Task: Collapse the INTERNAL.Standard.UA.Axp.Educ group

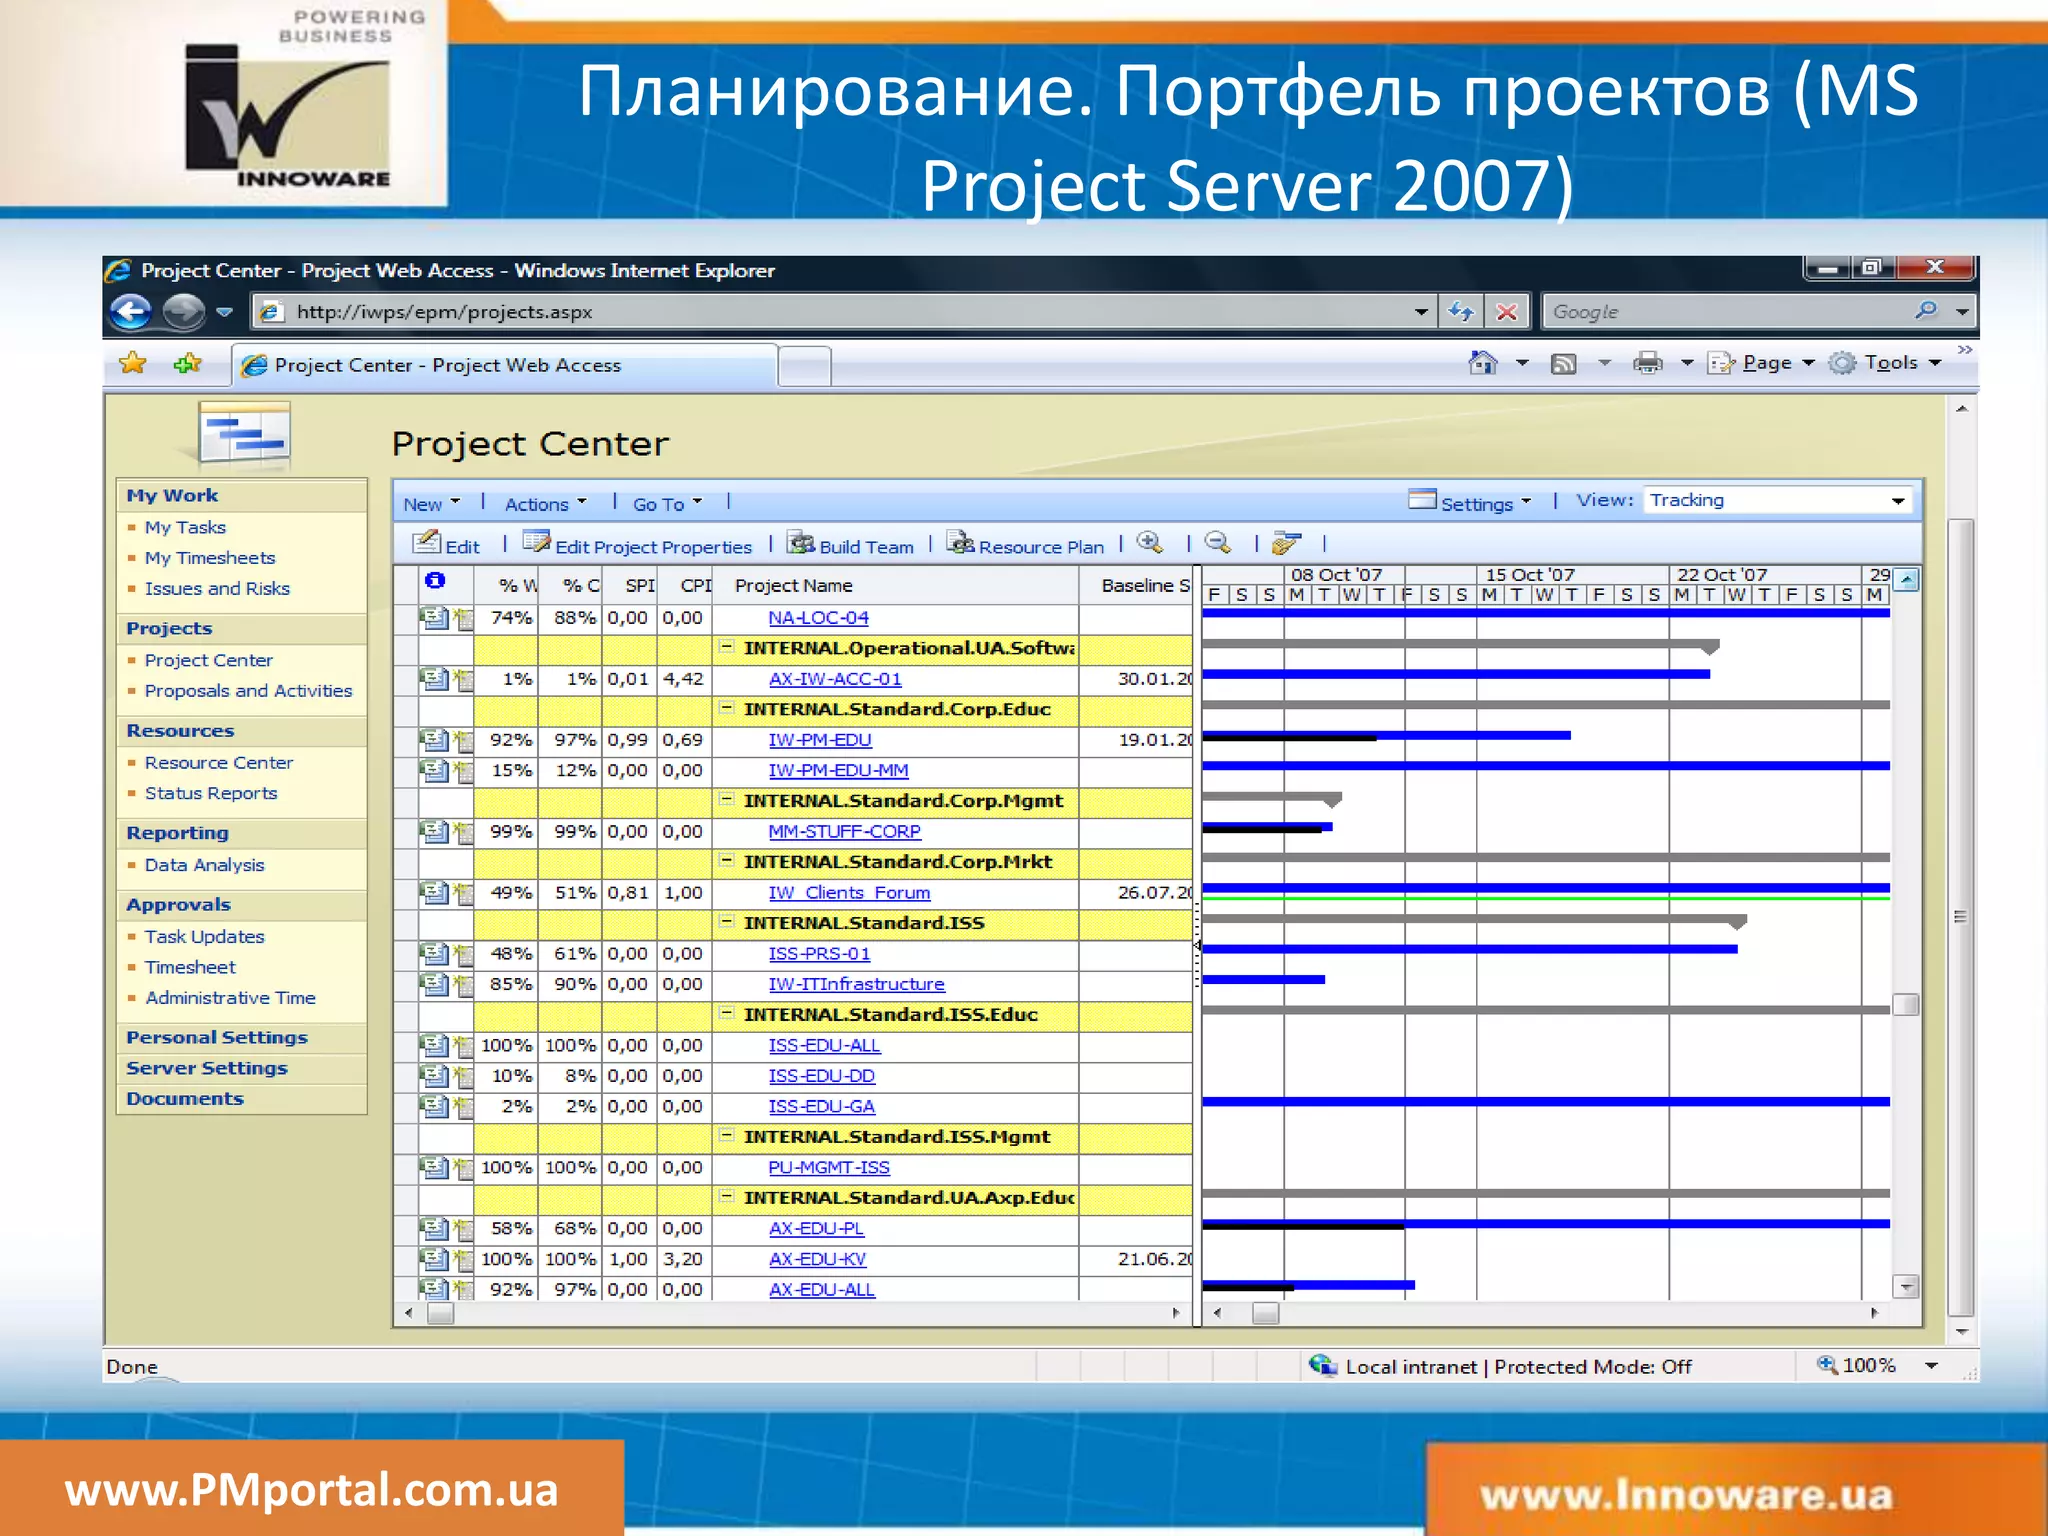Action: click(727, 1197)
